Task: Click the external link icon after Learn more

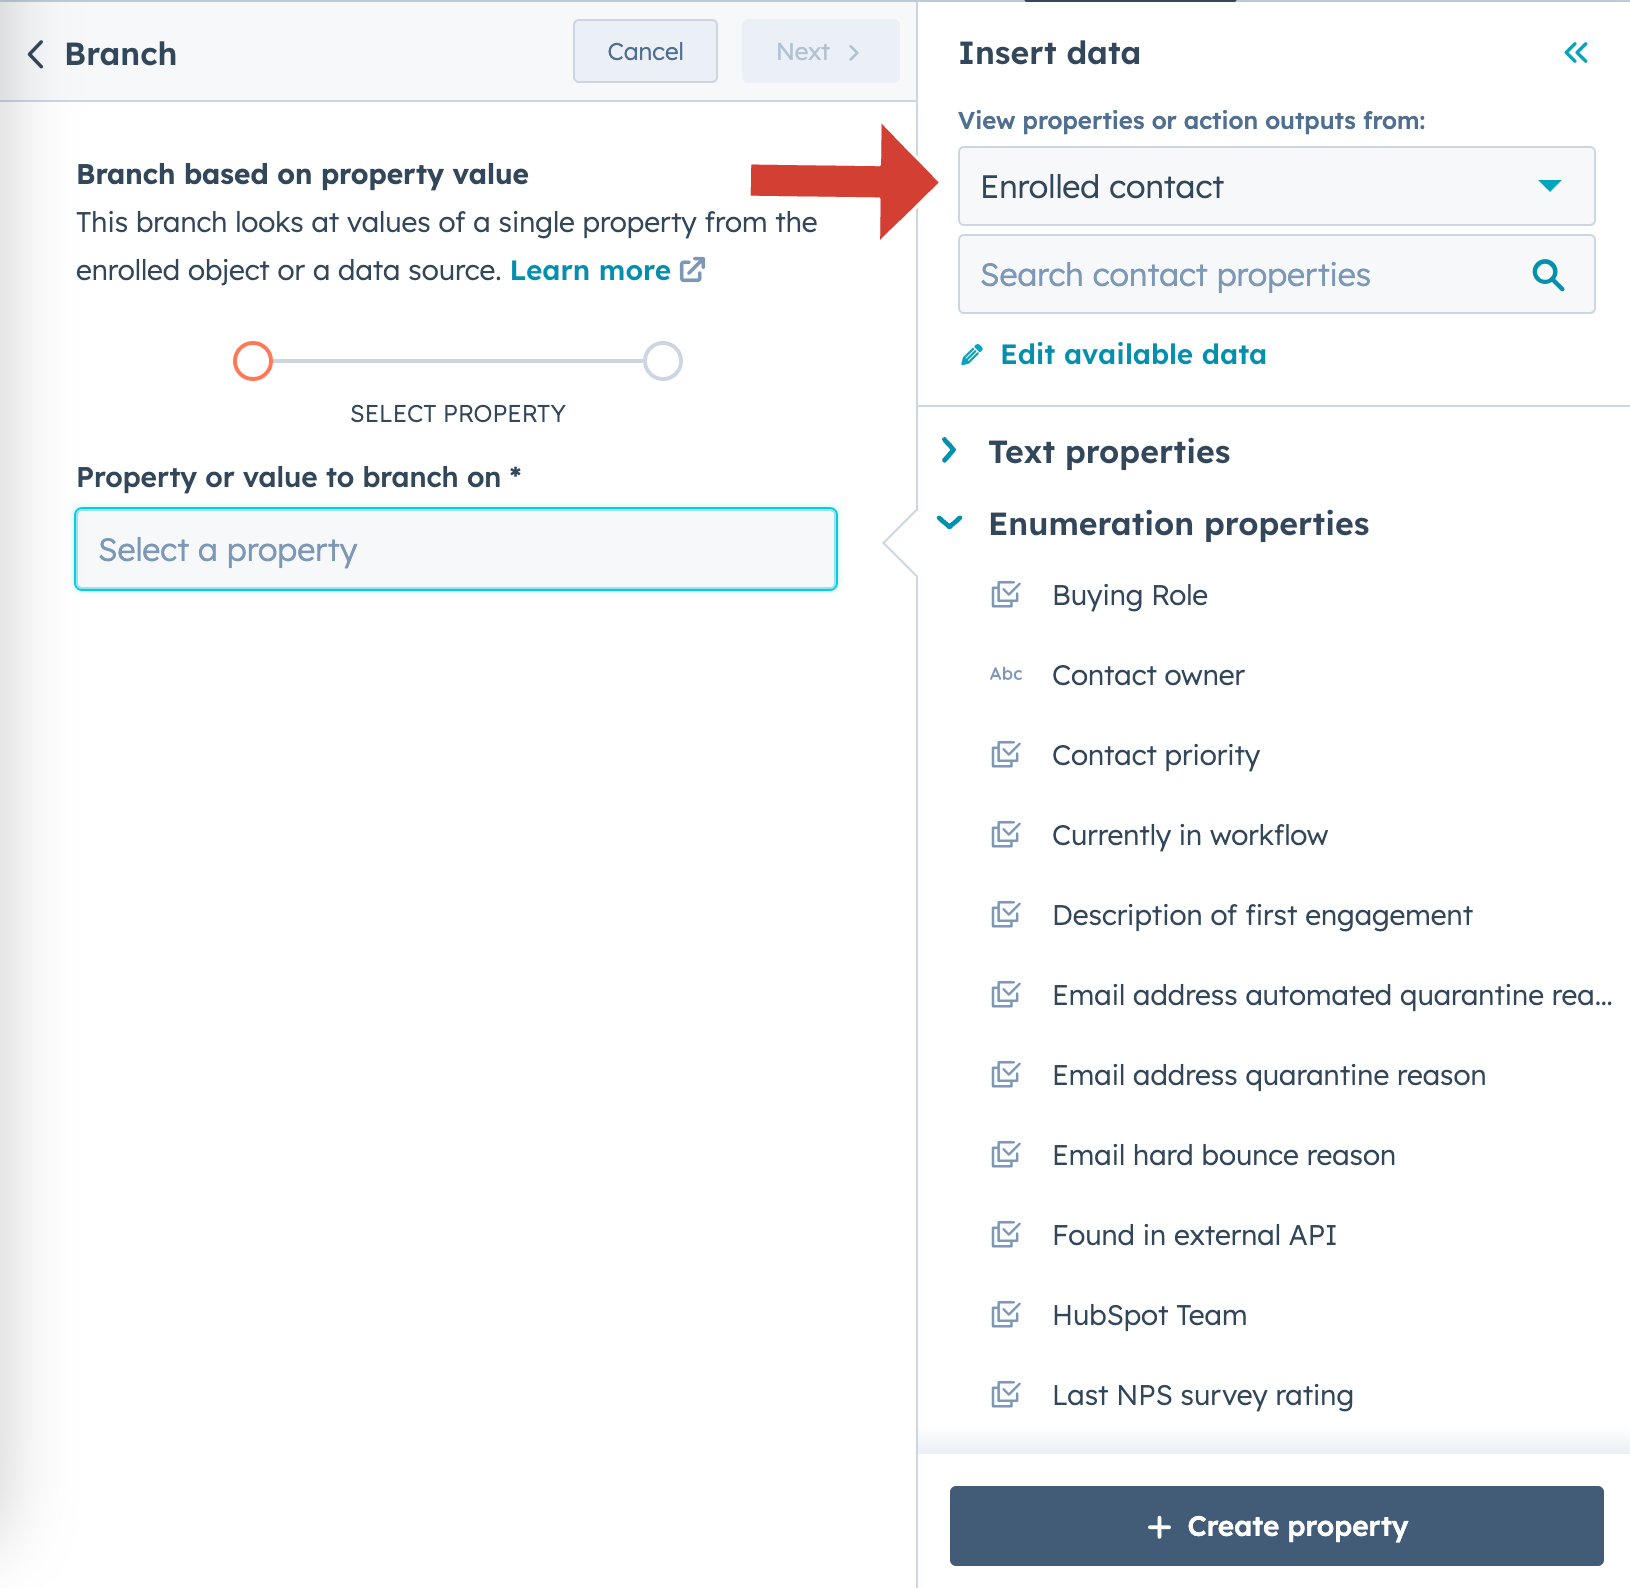Action: 694,270
